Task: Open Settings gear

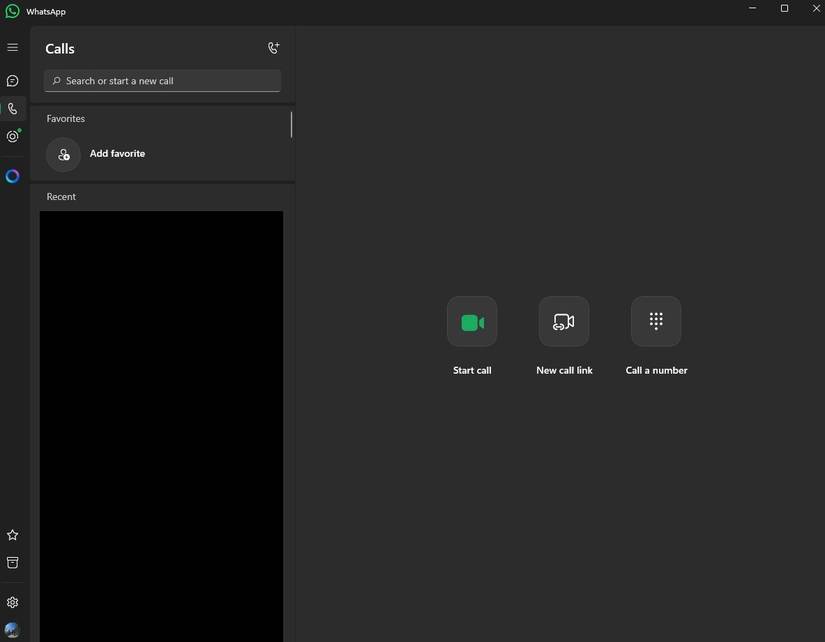Action: (13, 602)
